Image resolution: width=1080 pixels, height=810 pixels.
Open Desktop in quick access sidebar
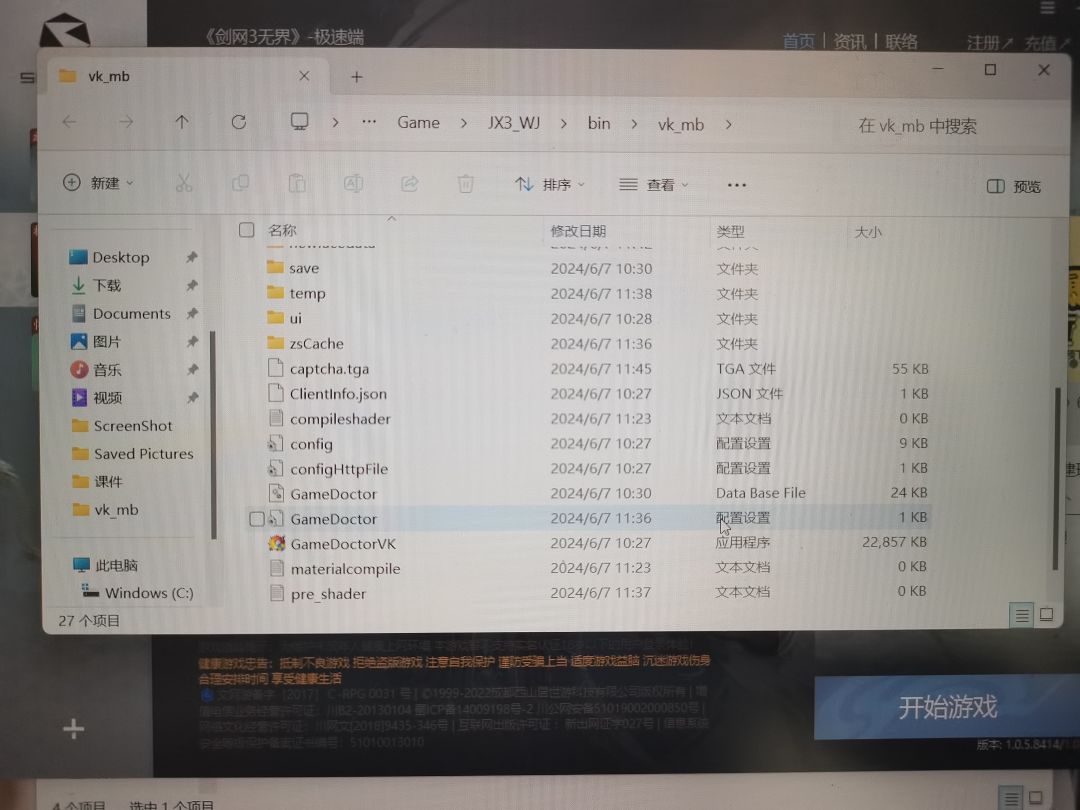pos(121,258)
